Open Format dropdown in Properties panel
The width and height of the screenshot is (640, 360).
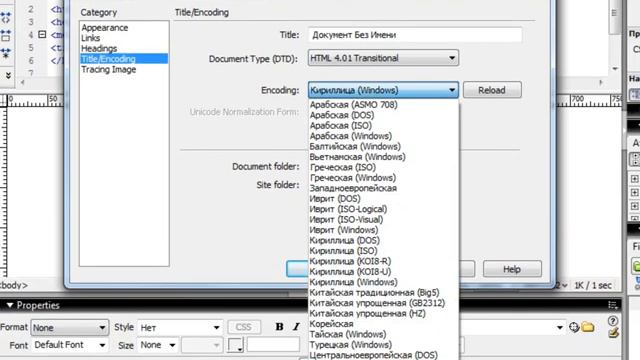pos(70,327)
